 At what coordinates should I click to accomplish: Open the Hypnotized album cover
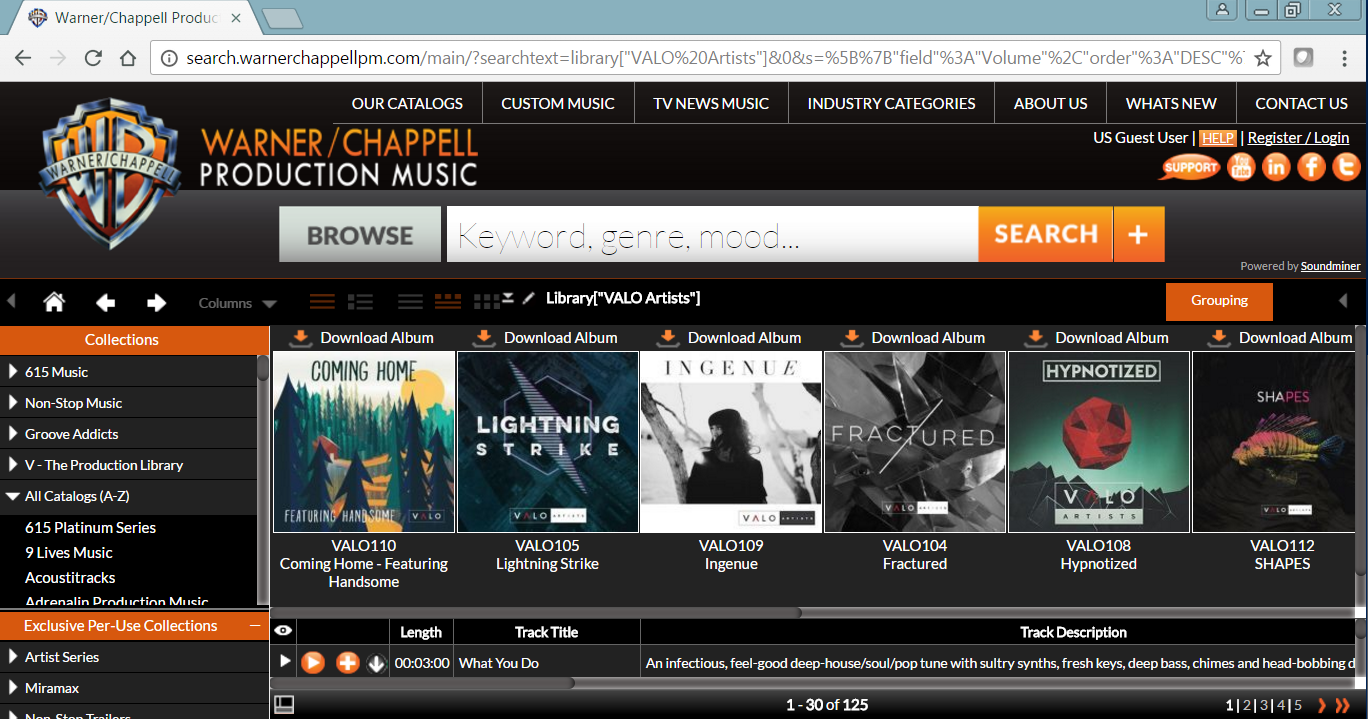(1099, 442)
